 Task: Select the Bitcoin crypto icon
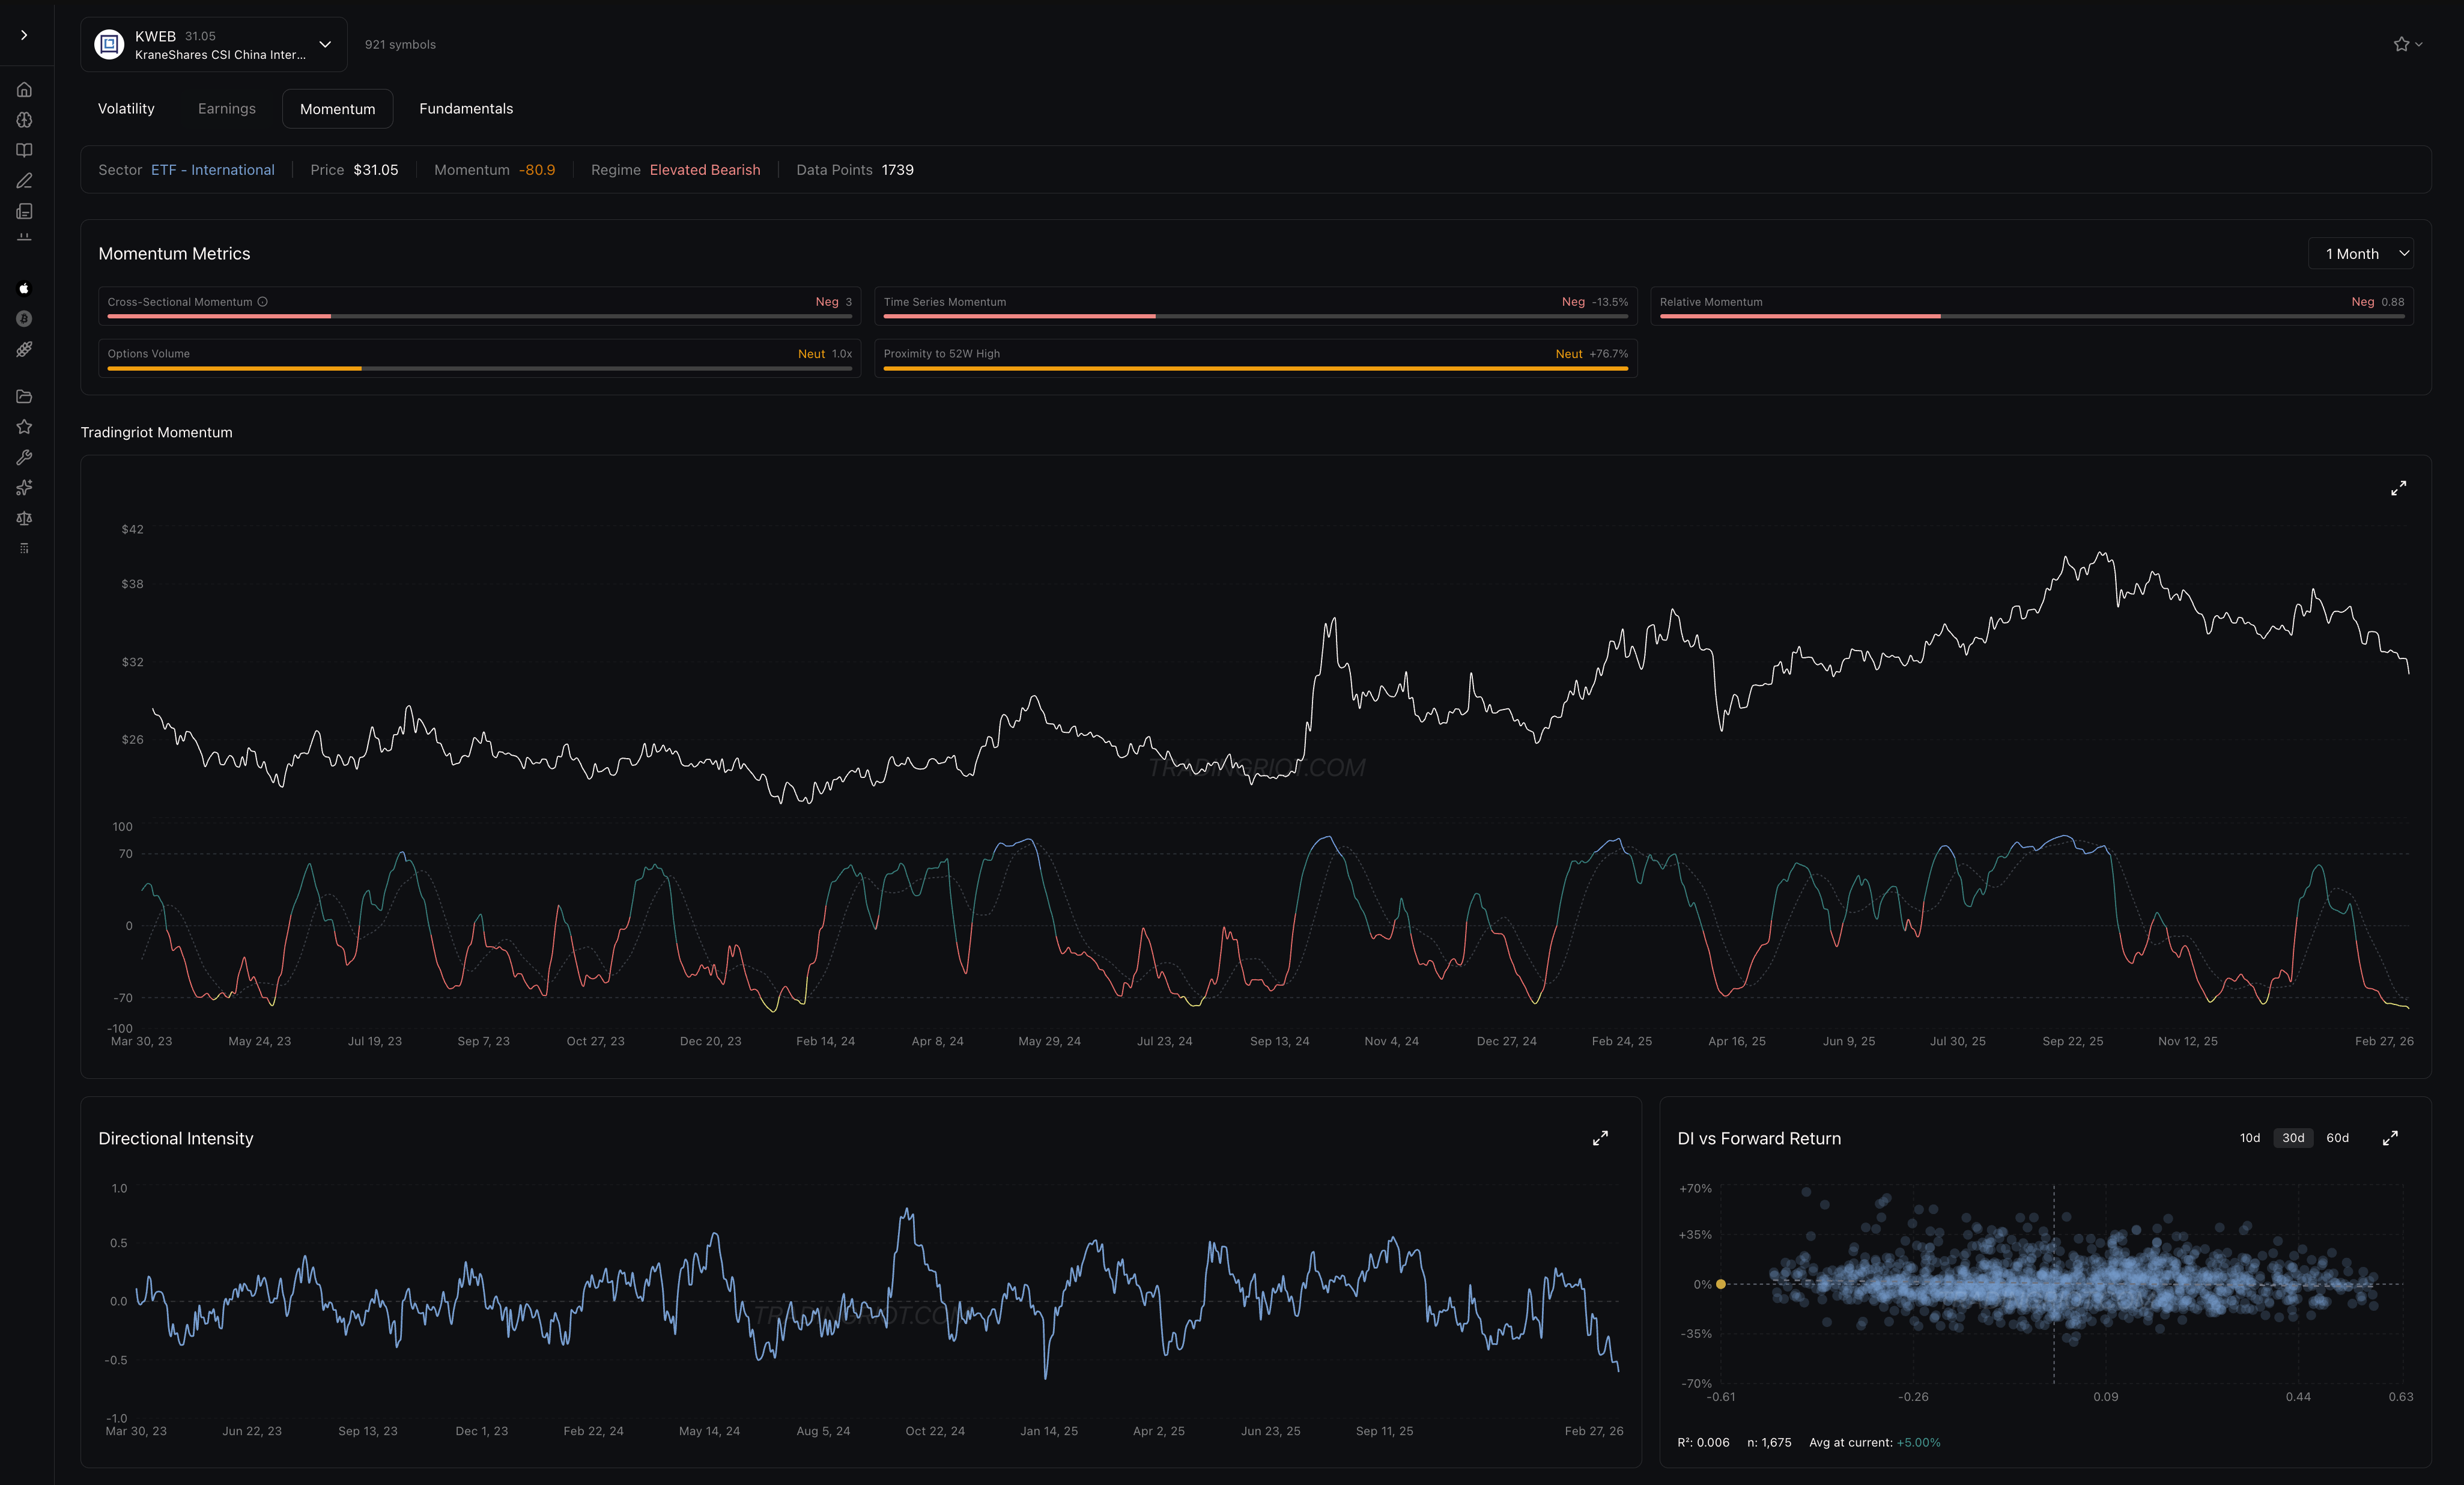[24, 319]
